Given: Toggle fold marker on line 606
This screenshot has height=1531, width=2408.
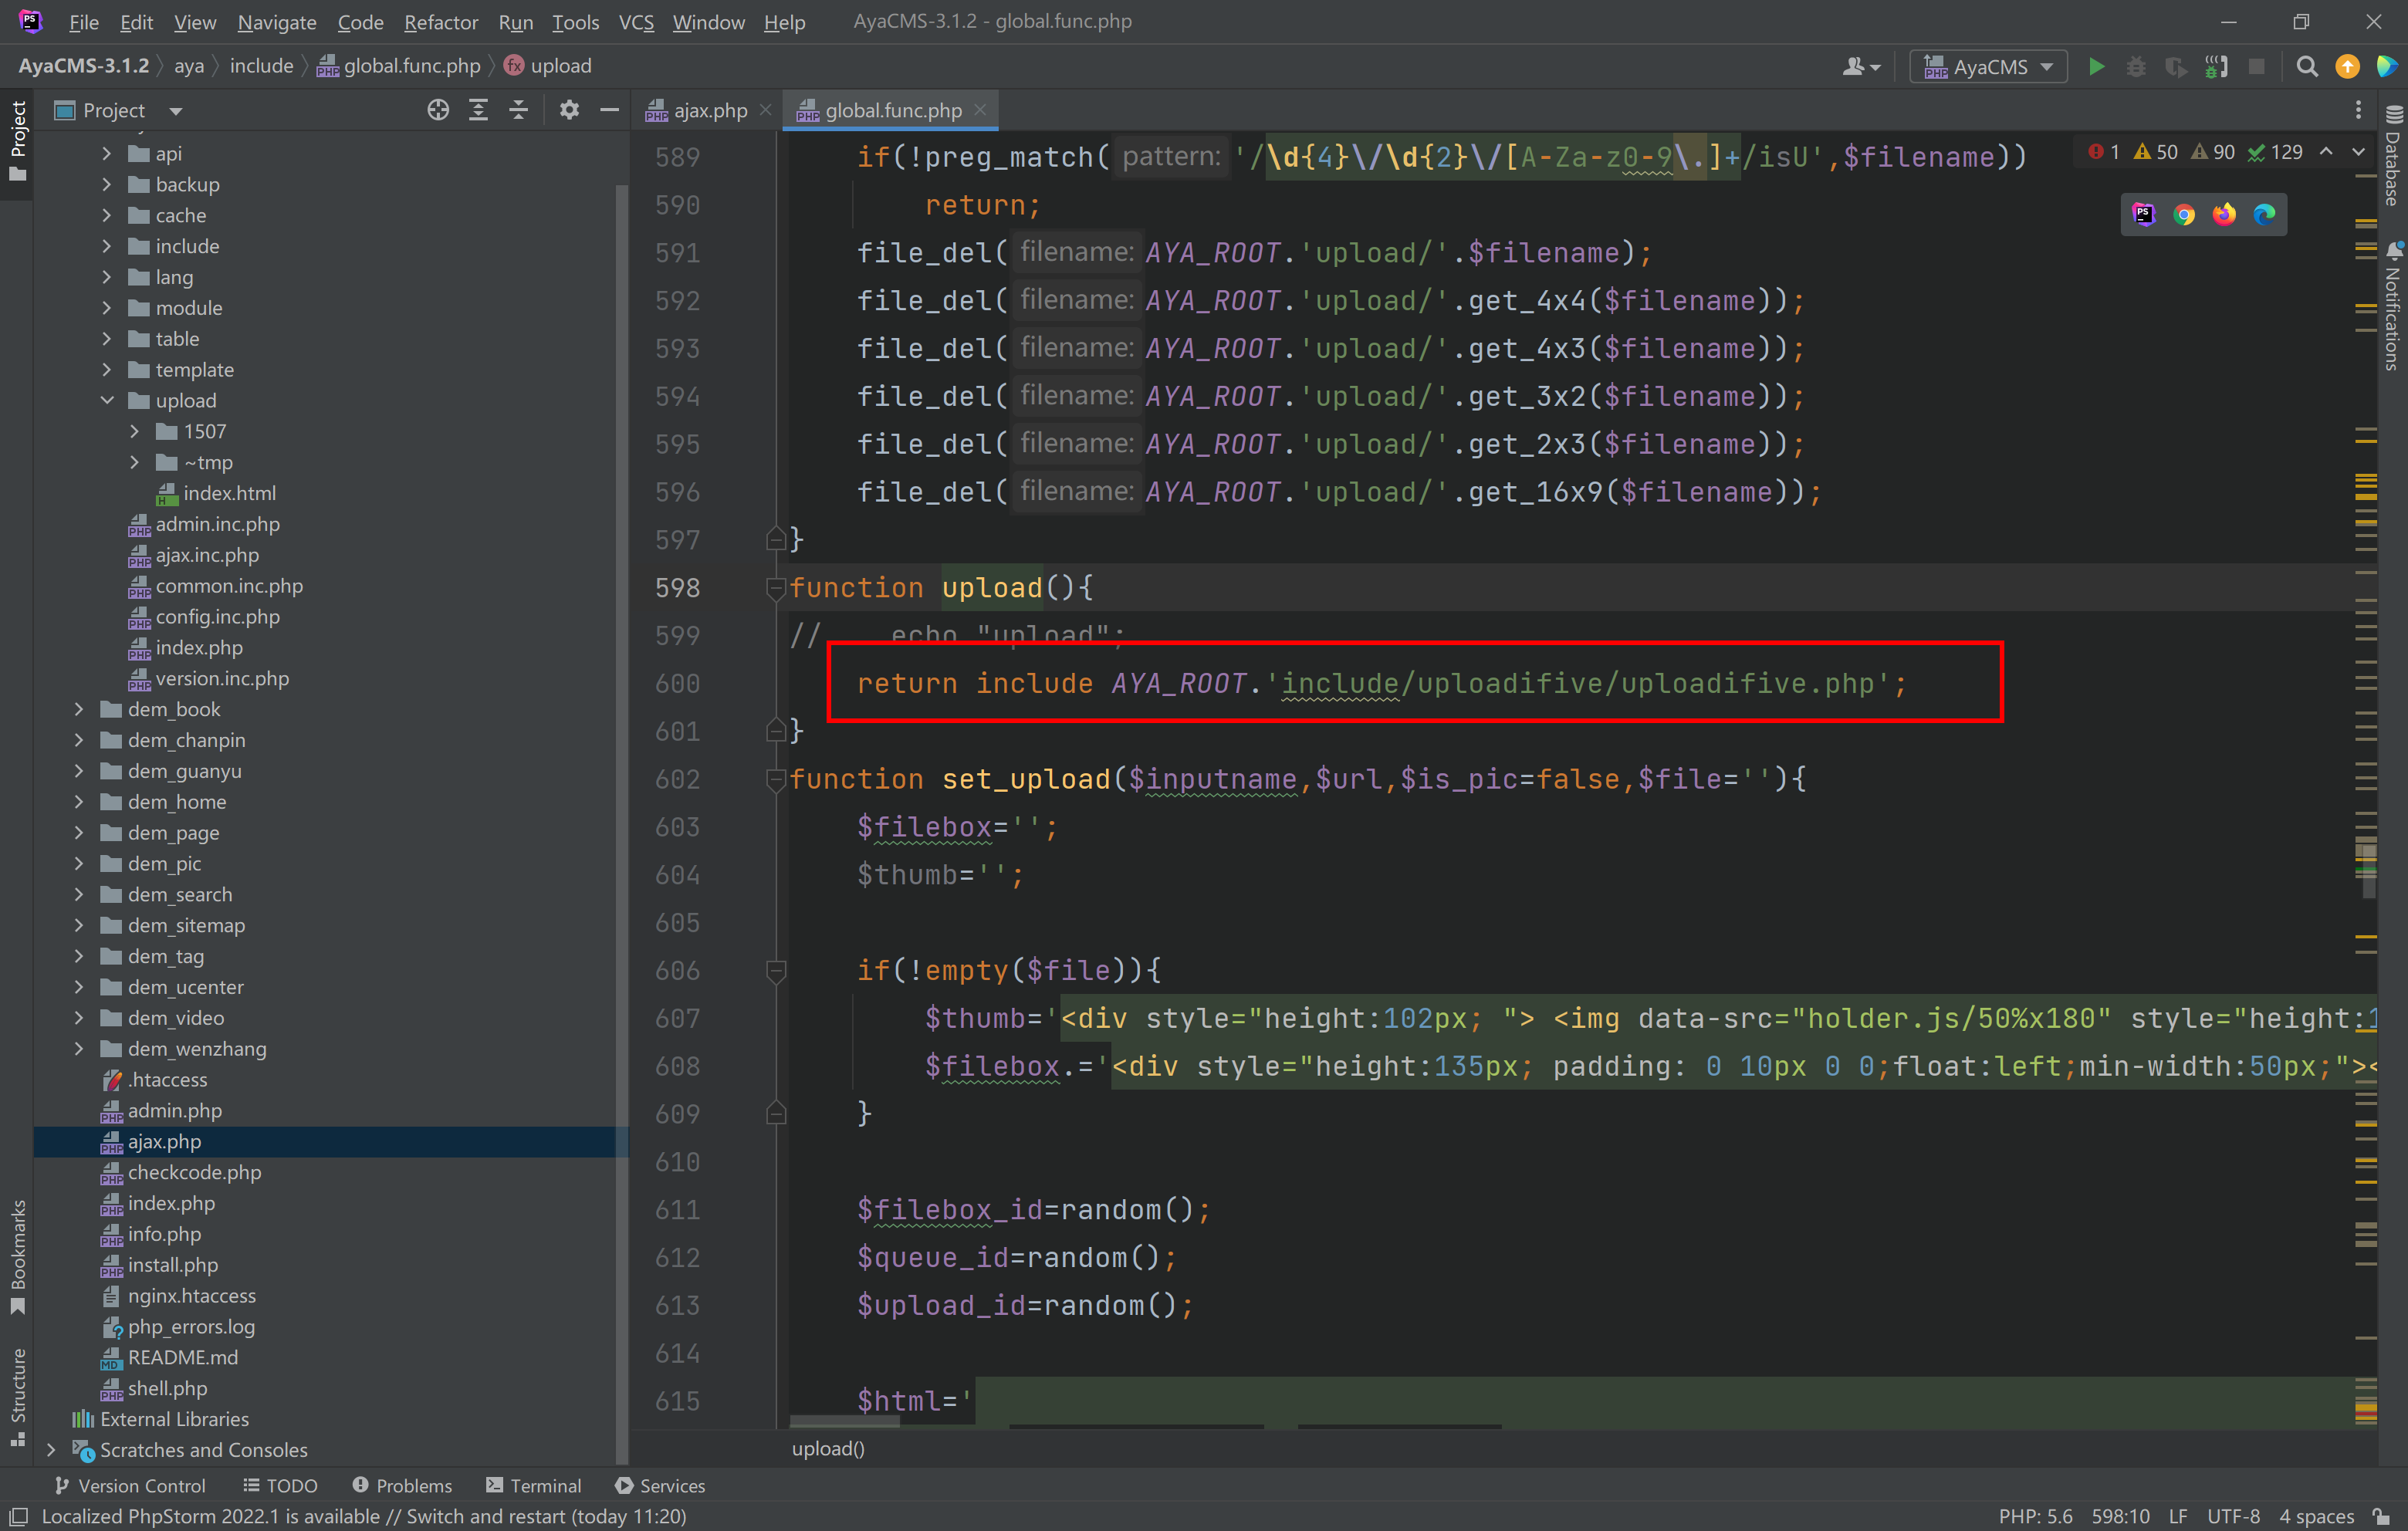Looking at the screenshot, I should [775, 970].
